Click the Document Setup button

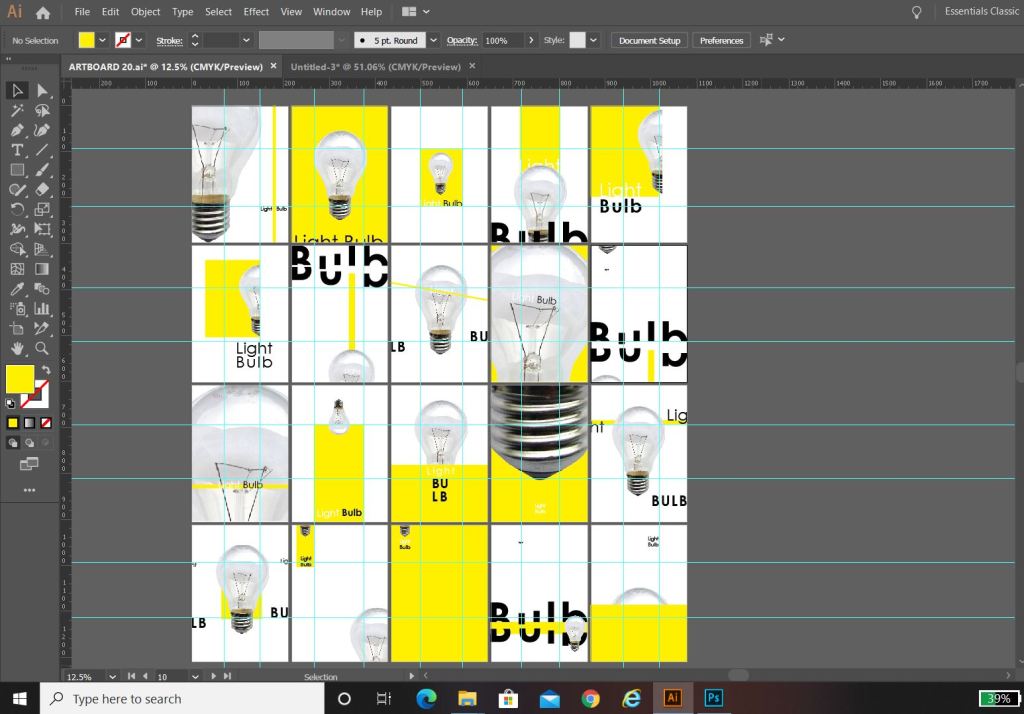(649, 40)
